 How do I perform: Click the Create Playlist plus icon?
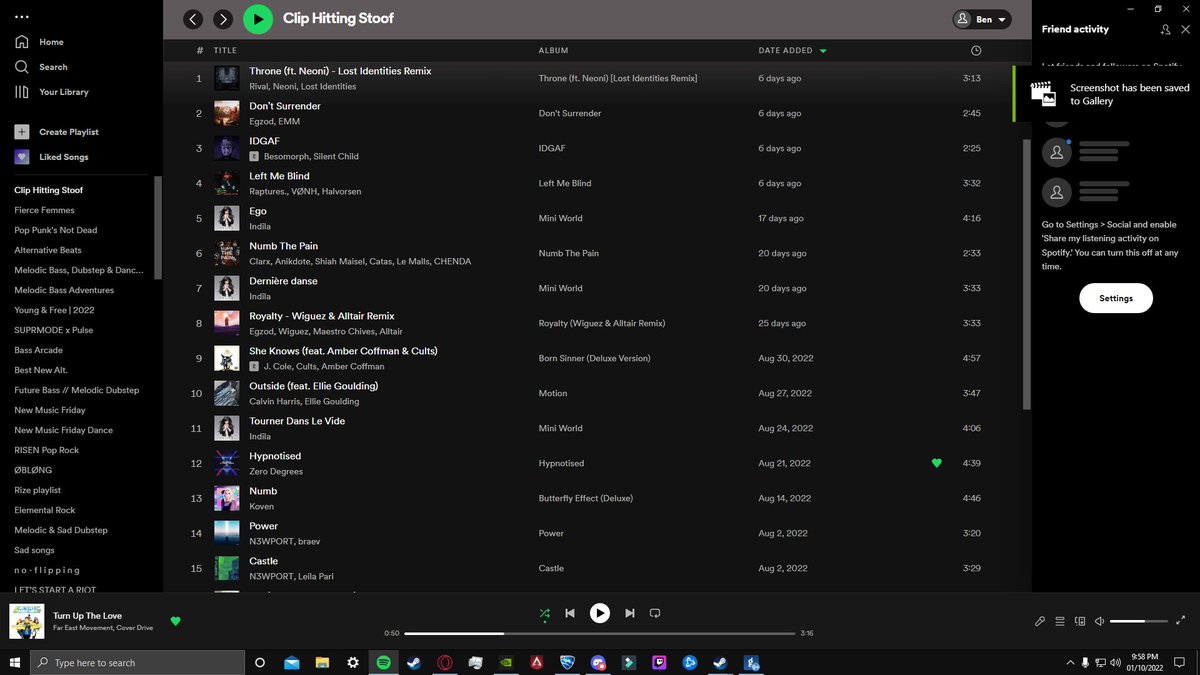tap(21, 132)
